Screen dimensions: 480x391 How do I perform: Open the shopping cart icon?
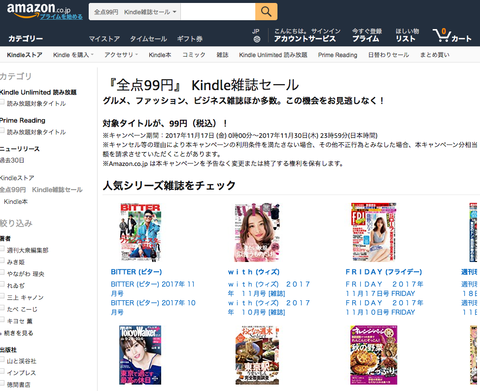(452, 35)
